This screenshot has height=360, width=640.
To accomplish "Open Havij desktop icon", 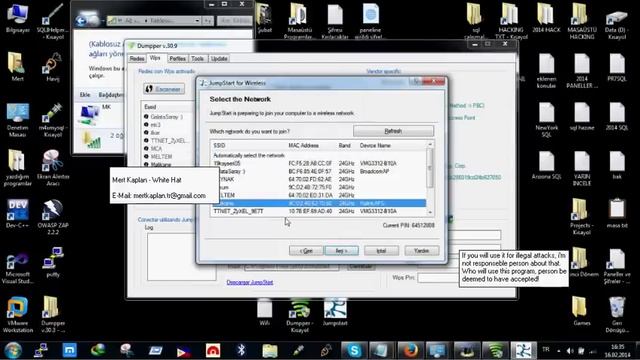I will [x=53, y=67].
